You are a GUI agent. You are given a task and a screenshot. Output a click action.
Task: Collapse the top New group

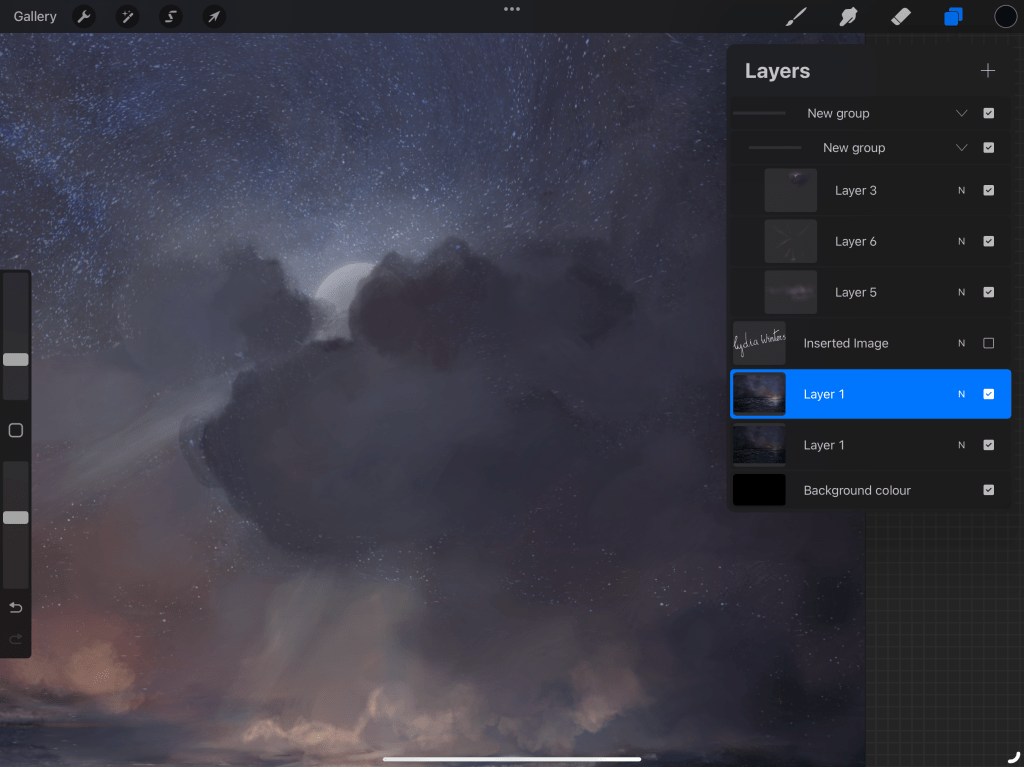tap(961, 114)
